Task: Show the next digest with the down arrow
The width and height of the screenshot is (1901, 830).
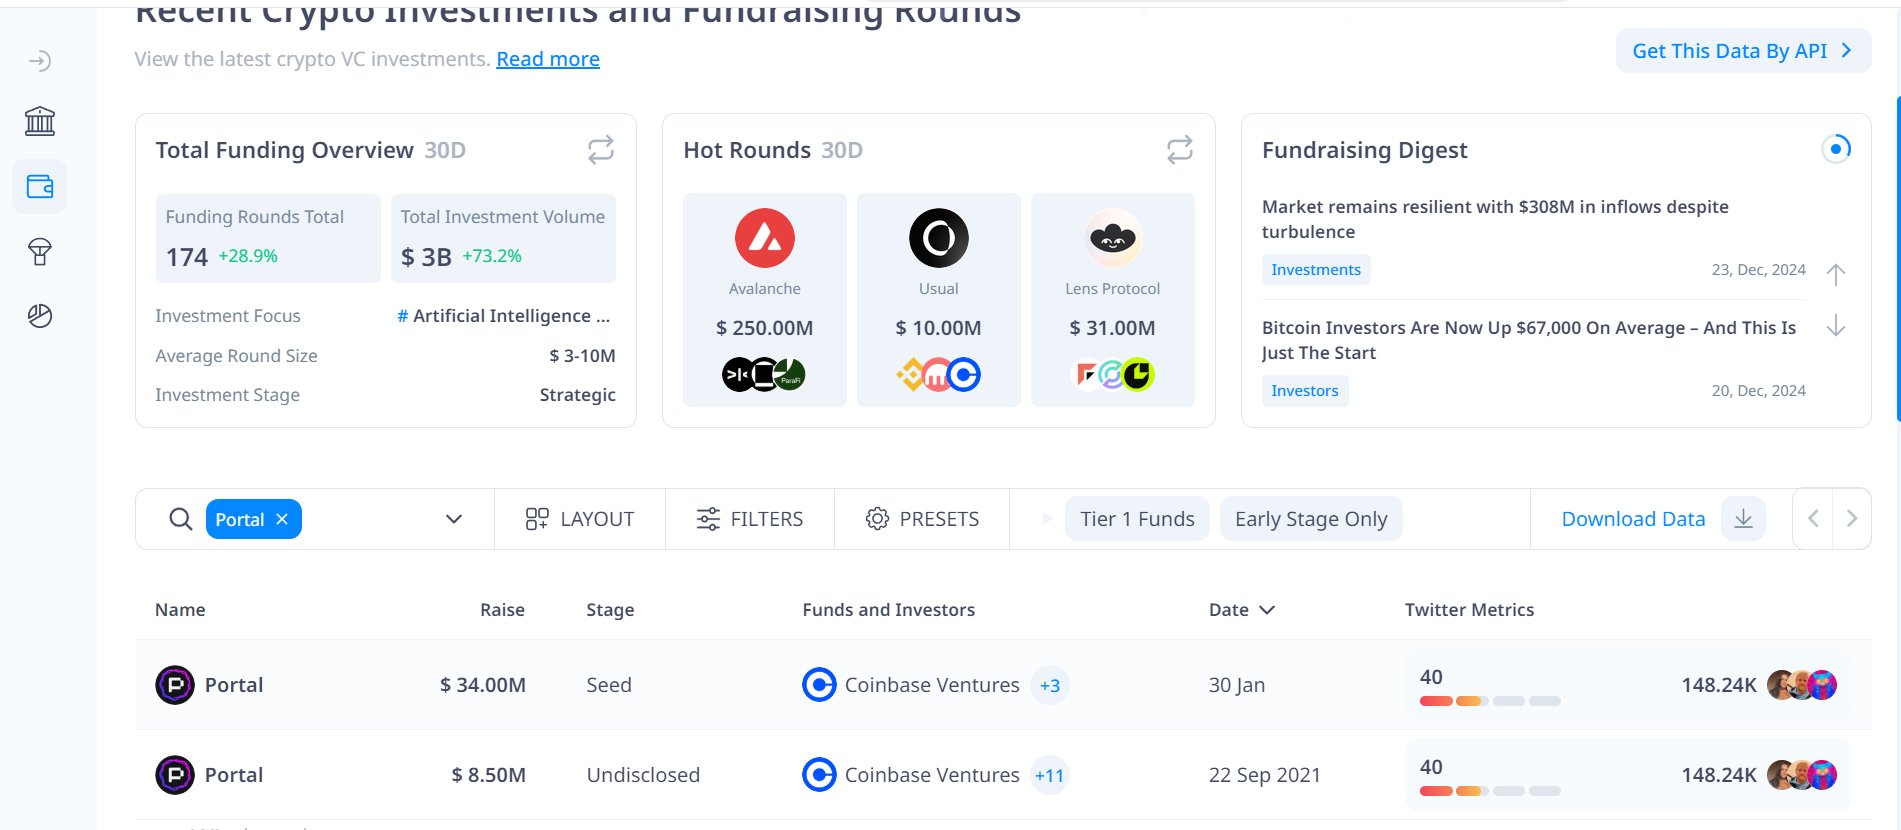Action: 1836,326
